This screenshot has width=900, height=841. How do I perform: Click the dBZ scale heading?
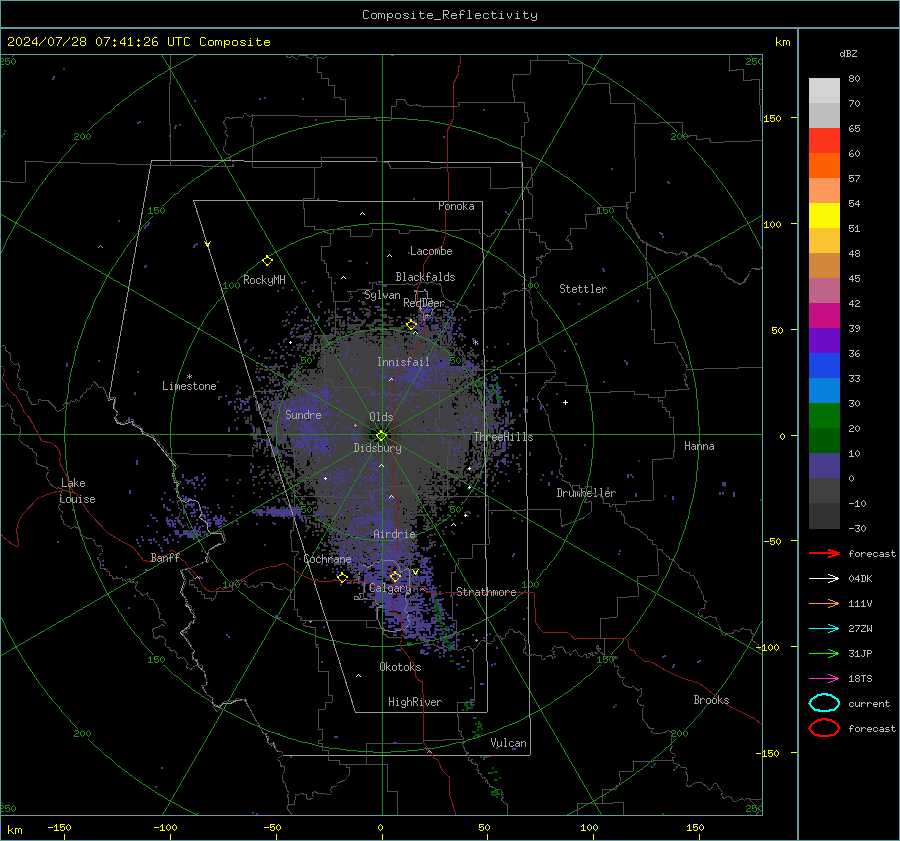tap(848, 53)
